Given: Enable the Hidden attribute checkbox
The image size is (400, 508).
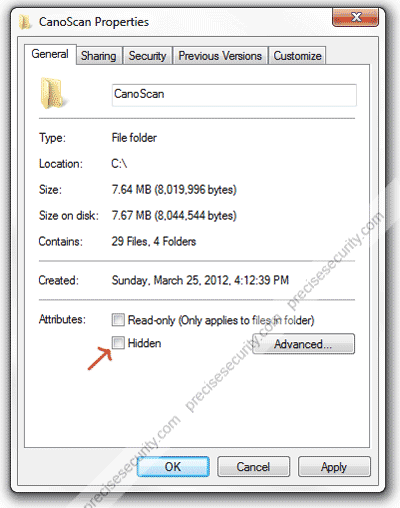Looking at the screenshot, I should tap(118, 343).
